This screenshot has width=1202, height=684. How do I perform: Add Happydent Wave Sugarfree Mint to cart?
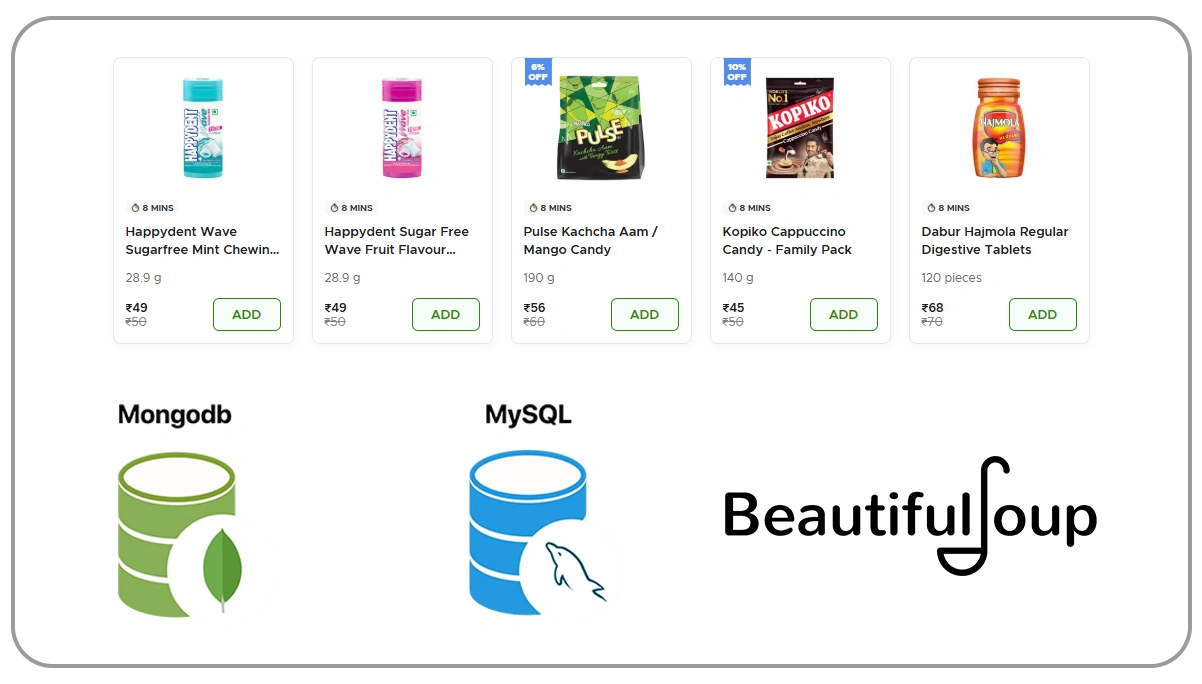click(x=247, y=314)
